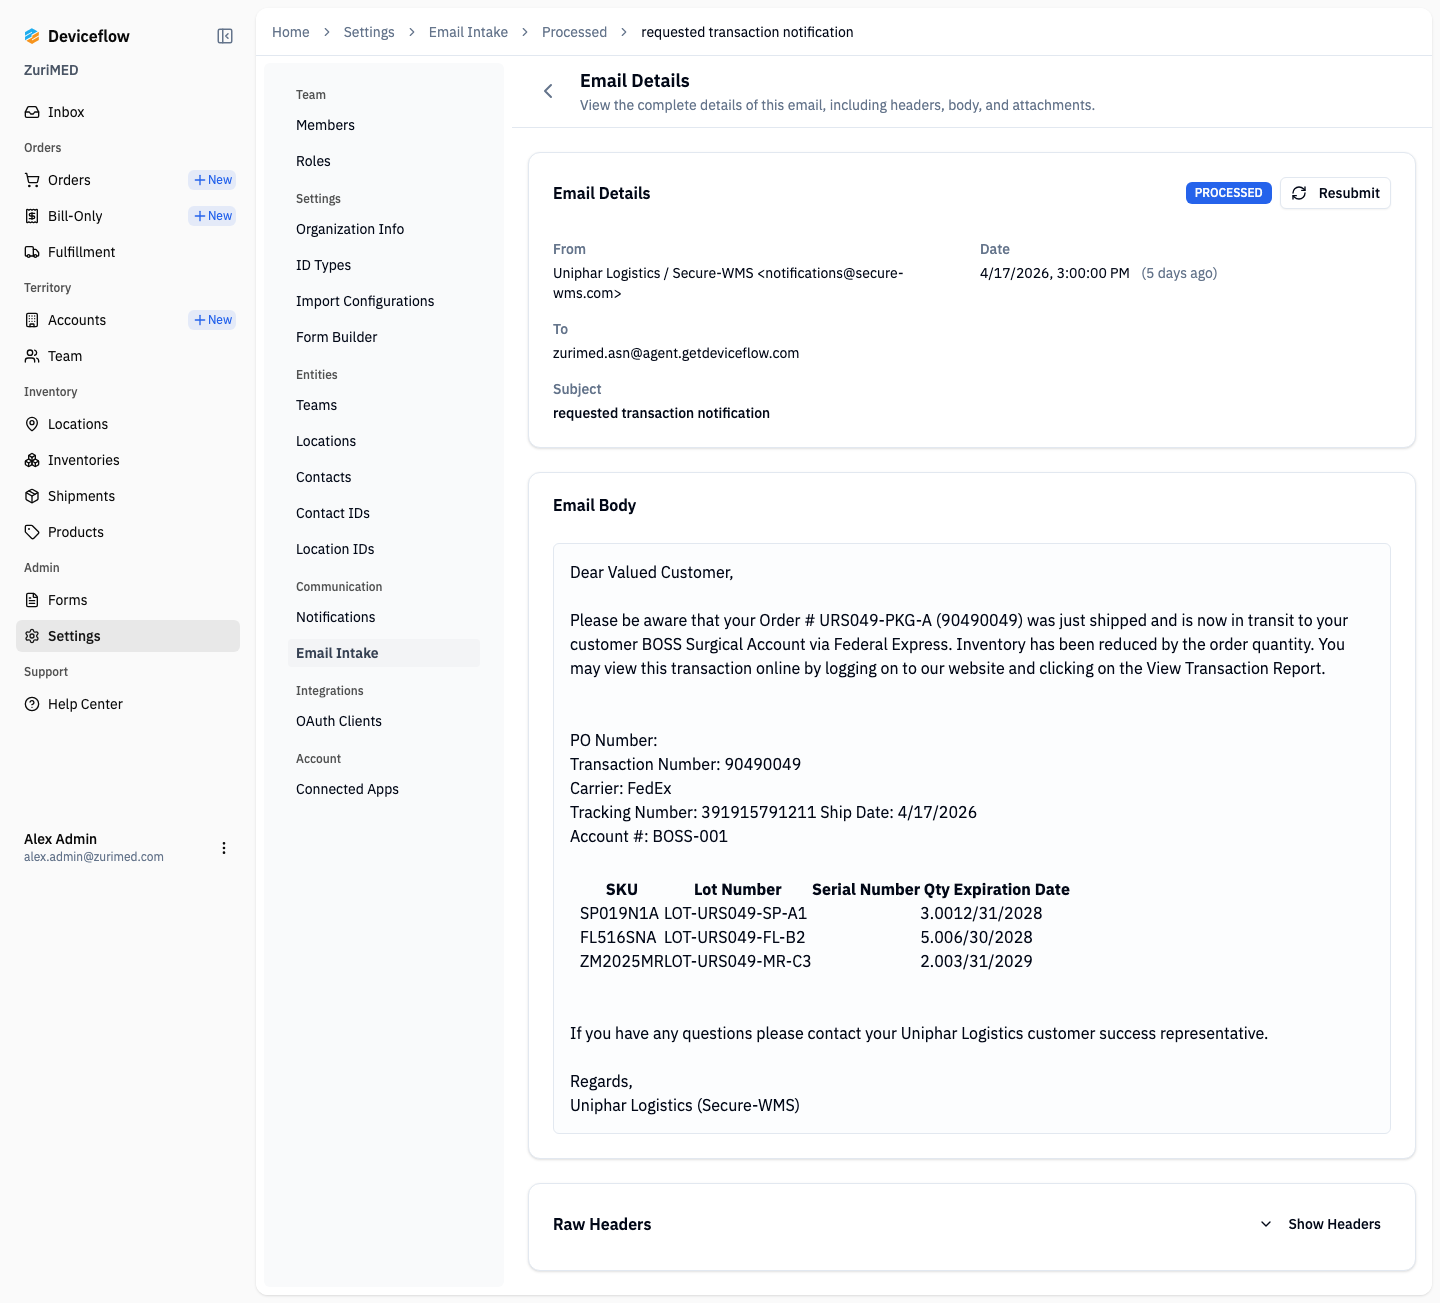The image size is (1440, 1303).
Task: Open Alex Admin user options menu
Action: point(224,848)
